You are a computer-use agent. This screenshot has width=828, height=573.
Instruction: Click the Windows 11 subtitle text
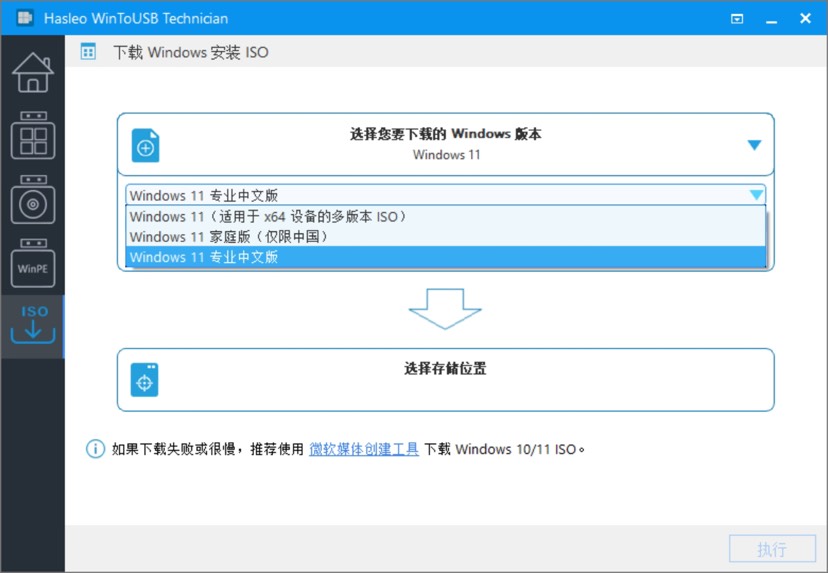click(x=446, y=155)
